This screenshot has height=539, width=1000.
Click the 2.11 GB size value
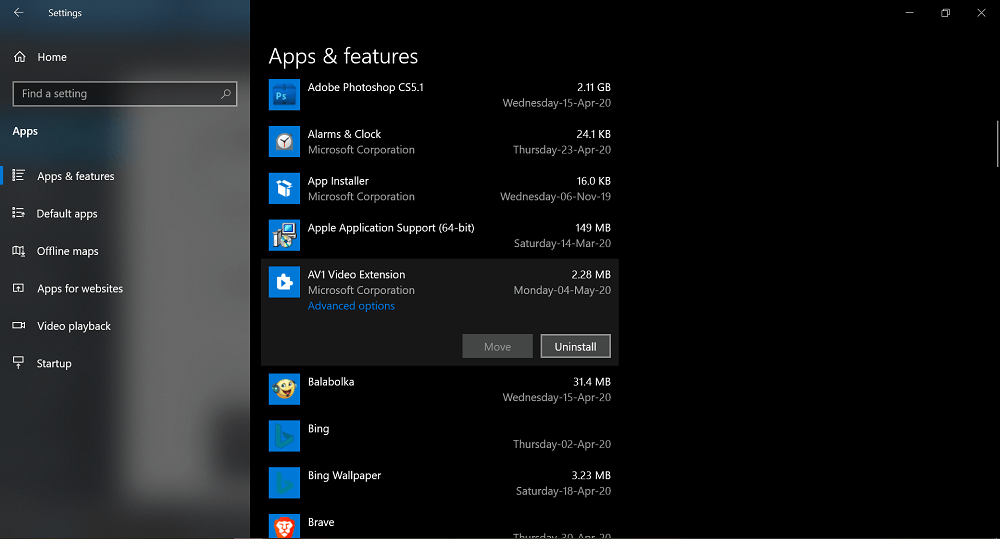[x=594, y=87]
